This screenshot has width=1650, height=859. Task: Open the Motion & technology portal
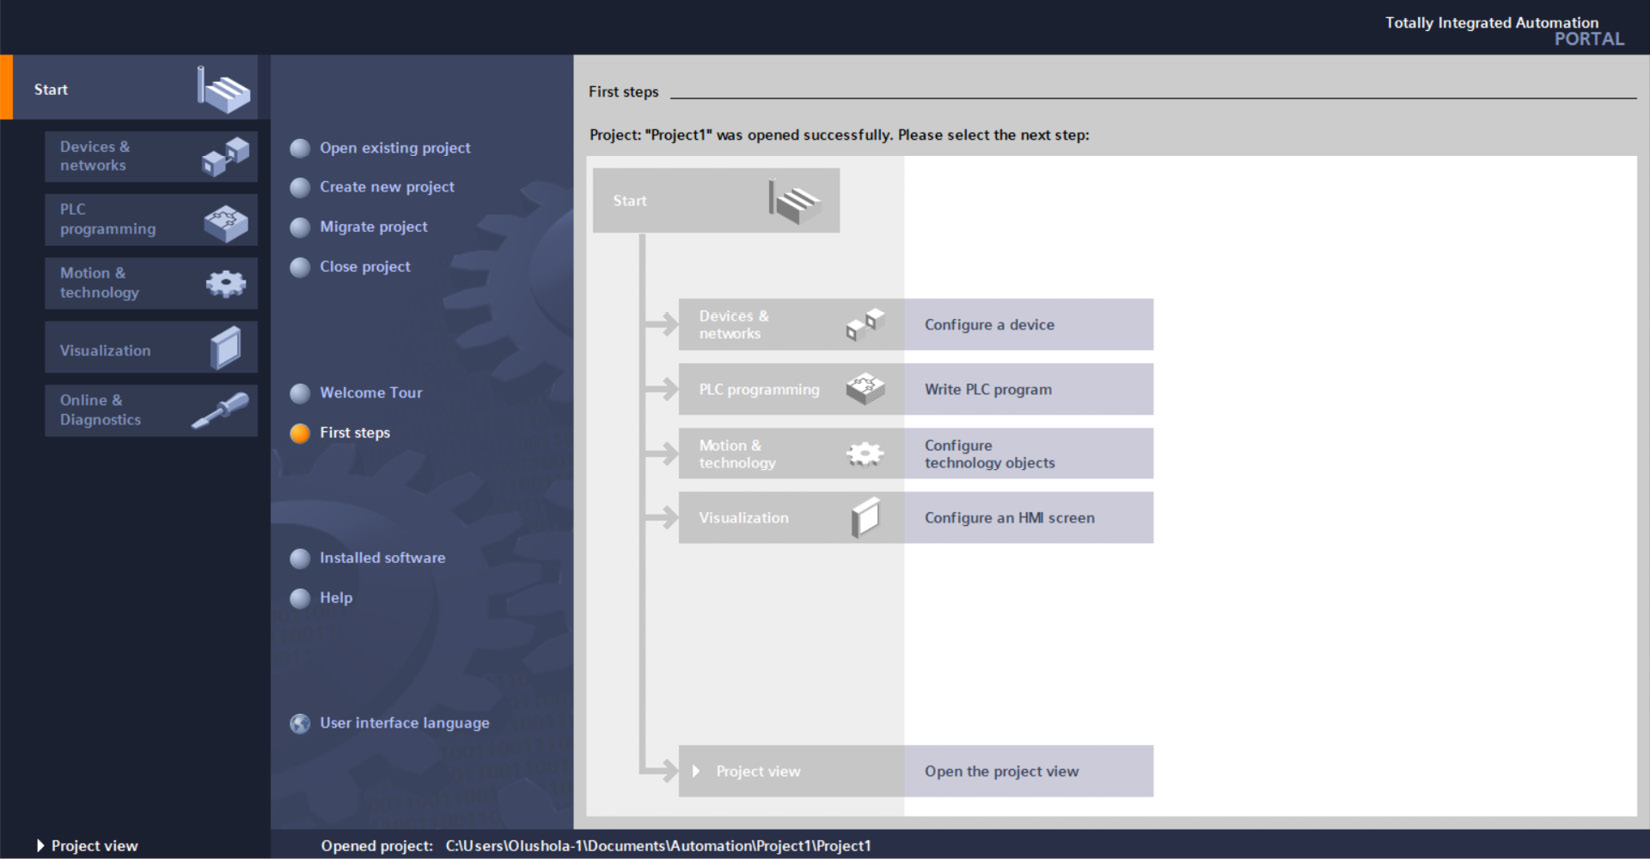pyautogui.click(x=151, y=283)
